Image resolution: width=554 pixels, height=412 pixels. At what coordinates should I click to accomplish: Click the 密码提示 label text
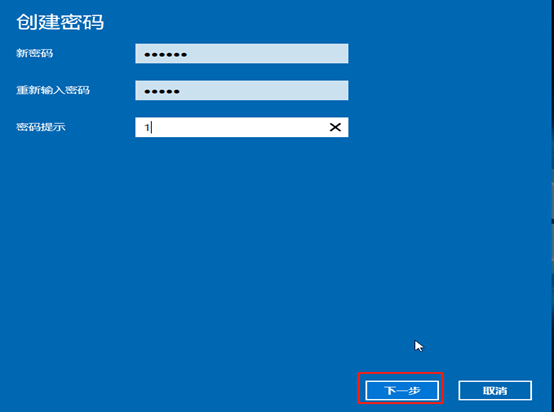pos(41,127)
